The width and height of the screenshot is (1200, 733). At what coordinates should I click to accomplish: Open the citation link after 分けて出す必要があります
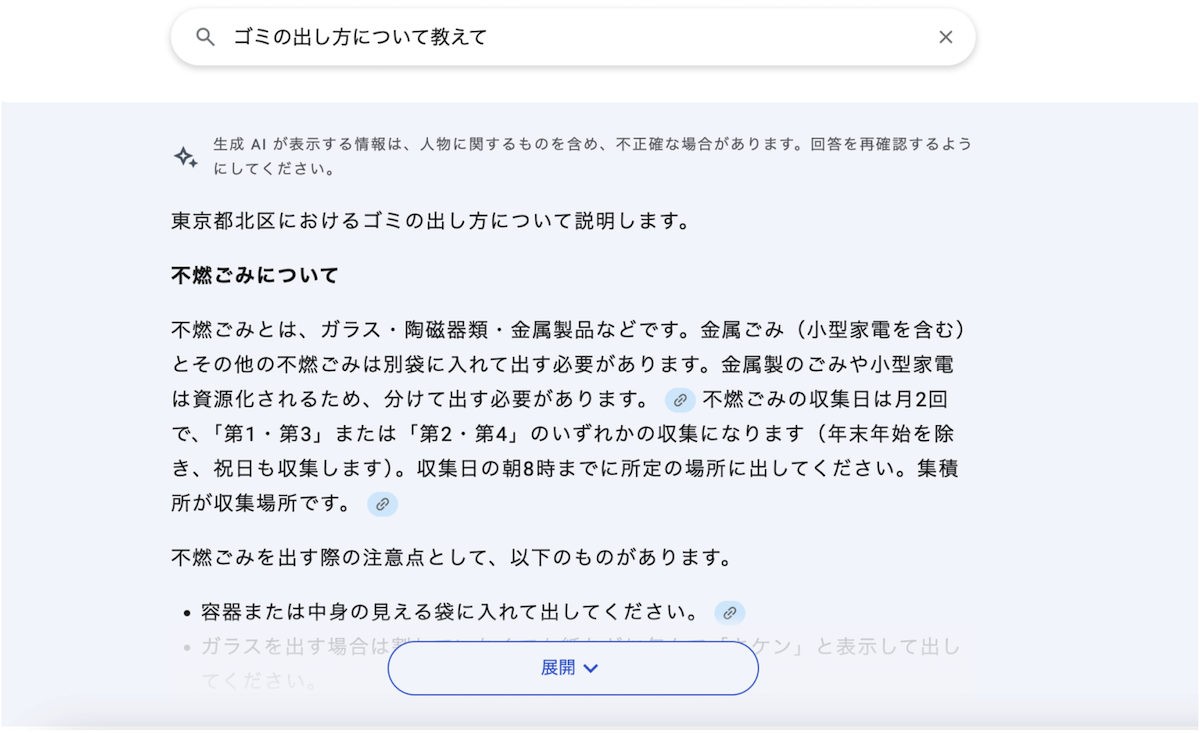coord(680,400)
